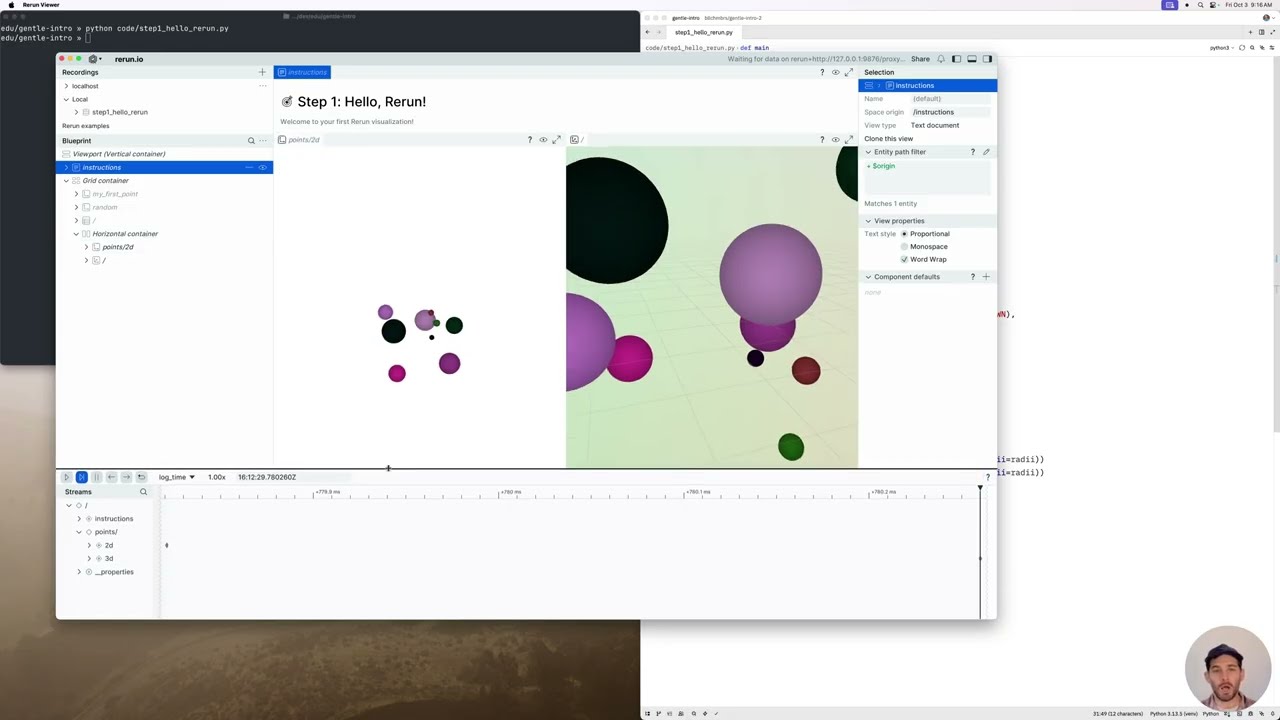The height and width of the screenshot is (720, 1280).
Task: Maximize the points/2d view
Action: [x=557, y=140]
